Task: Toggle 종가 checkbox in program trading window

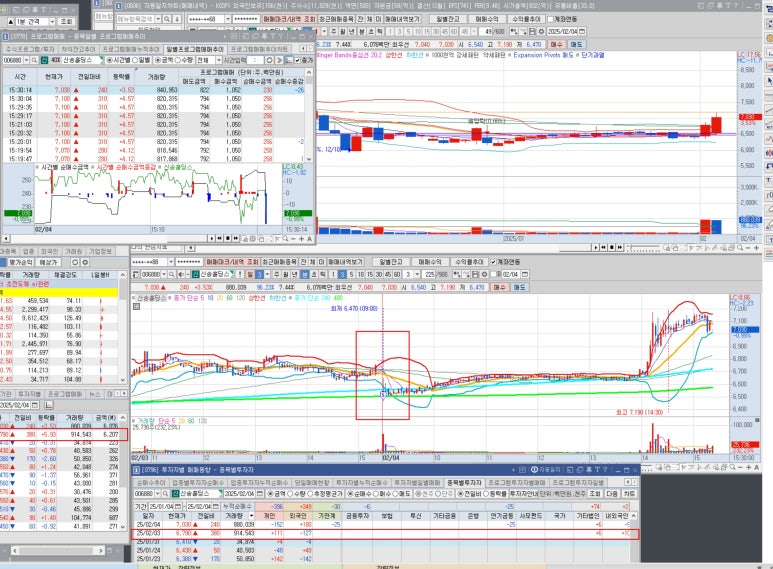Action: point(297,60)
